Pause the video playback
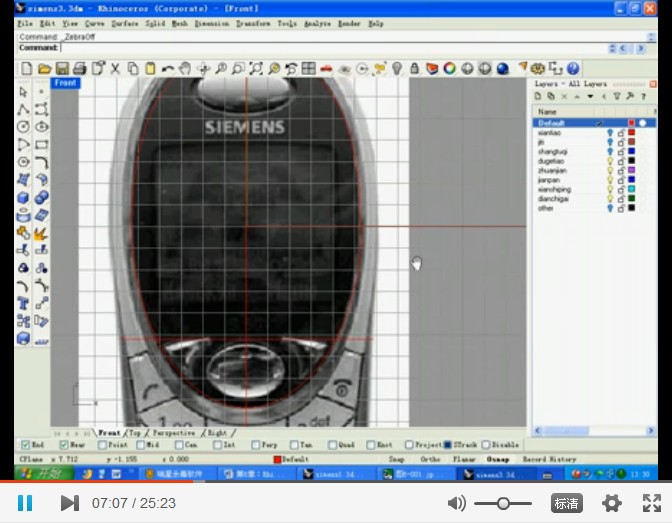672x523 pixels. click(x=25, y=503)
